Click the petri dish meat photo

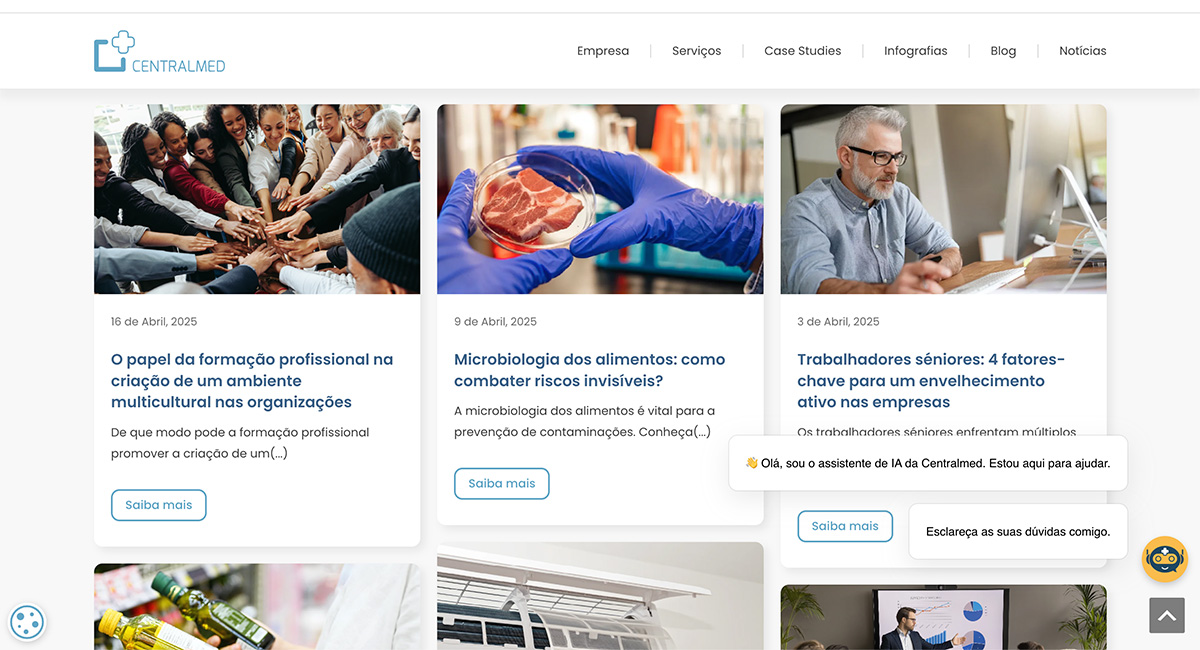(600, 199)
